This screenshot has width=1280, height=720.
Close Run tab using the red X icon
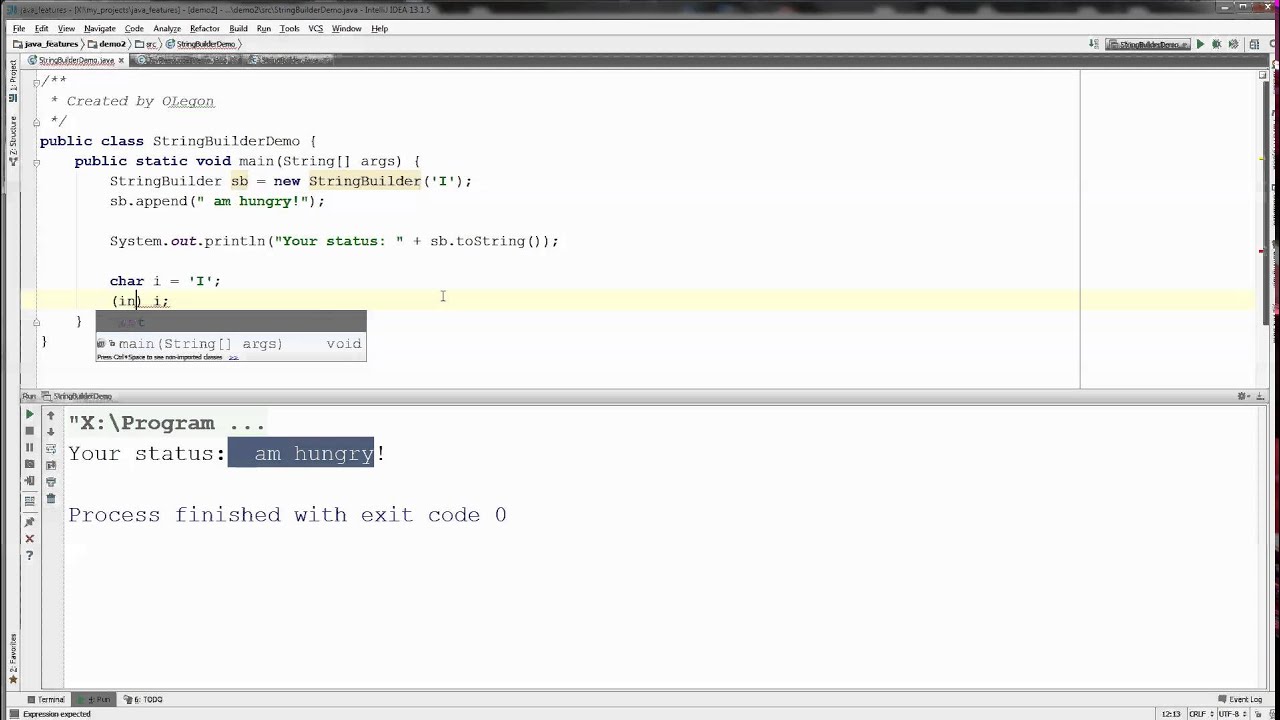tap(29, 539)
